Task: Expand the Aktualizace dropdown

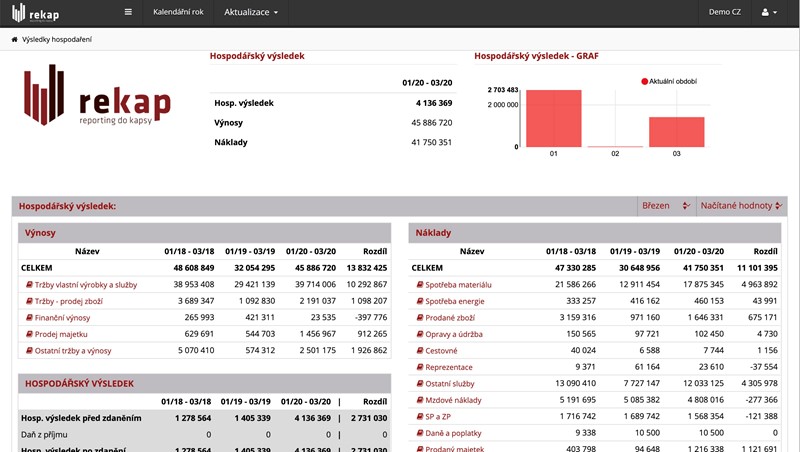Action: [x=245, y=12]
